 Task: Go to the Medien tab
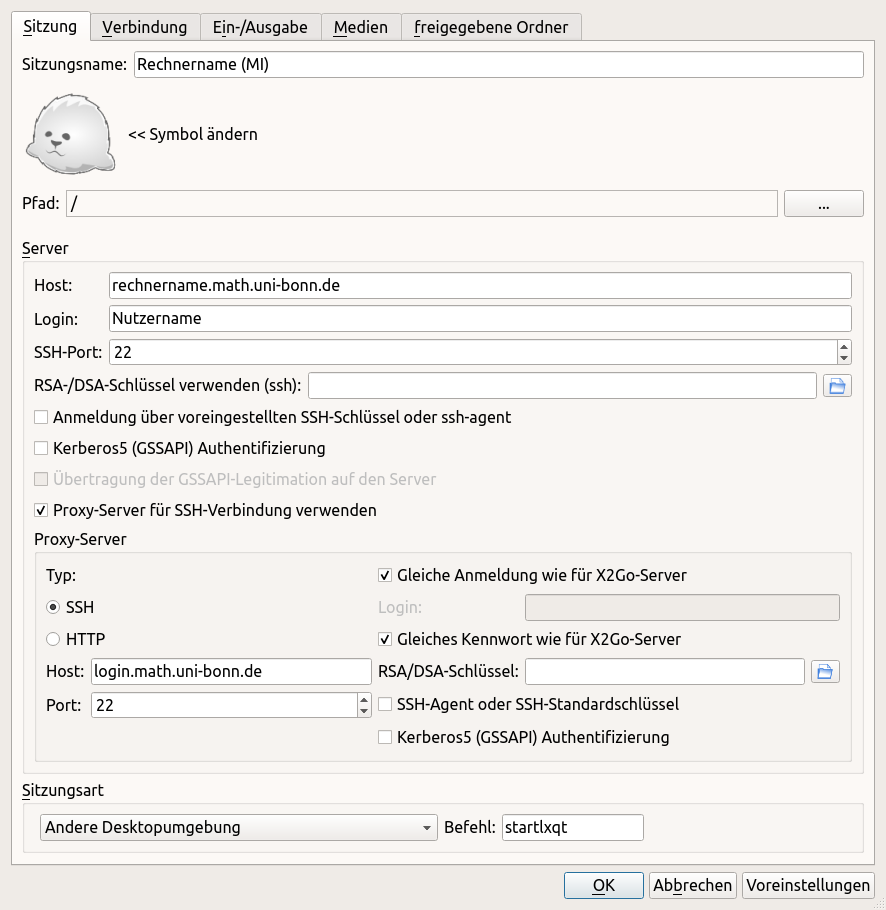pos(361,27)
